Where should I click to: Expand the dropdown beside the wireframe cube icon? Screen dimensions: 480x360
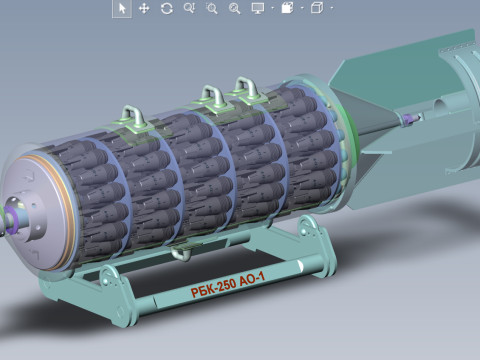click(x=332, y=8)
